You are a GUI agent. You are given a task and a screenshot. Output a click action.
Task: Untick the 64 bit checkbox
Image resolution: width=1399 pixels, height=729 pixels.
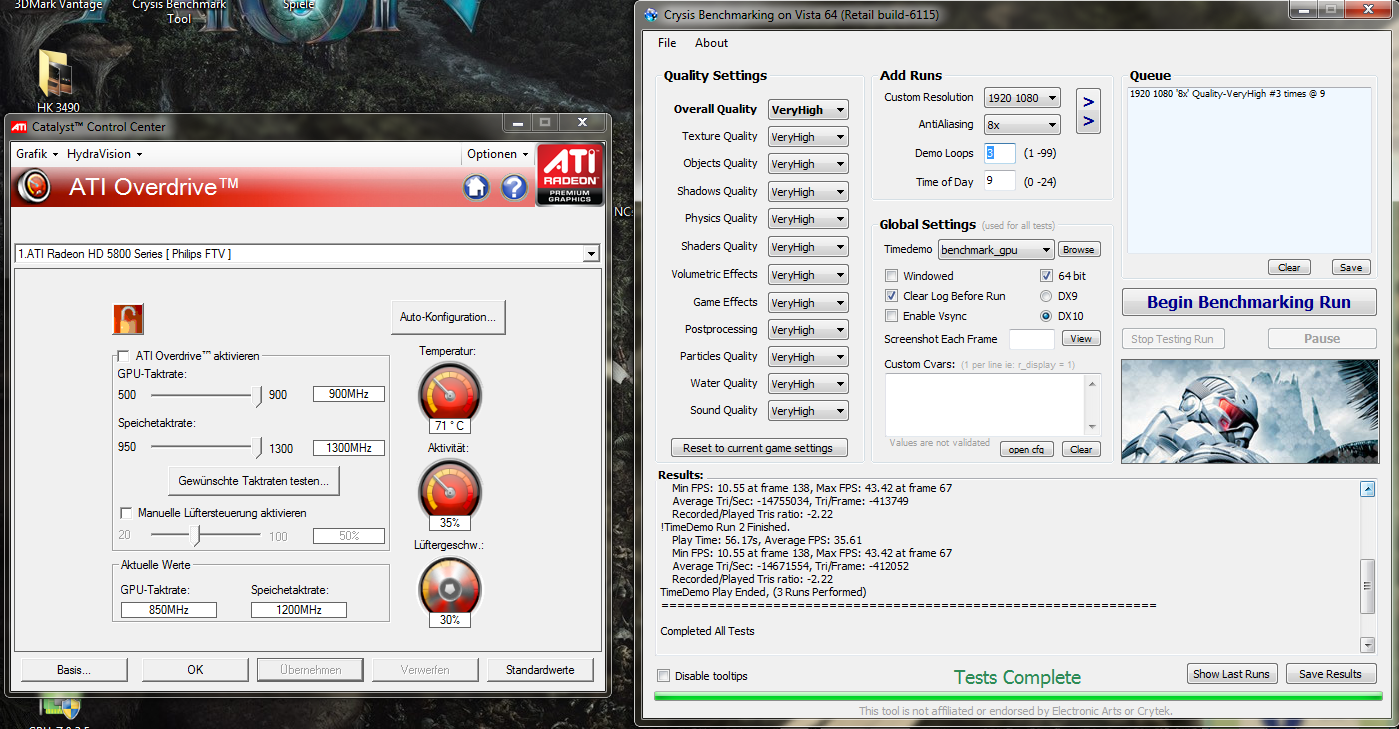pyautogui.click(x=1046, y=276)
